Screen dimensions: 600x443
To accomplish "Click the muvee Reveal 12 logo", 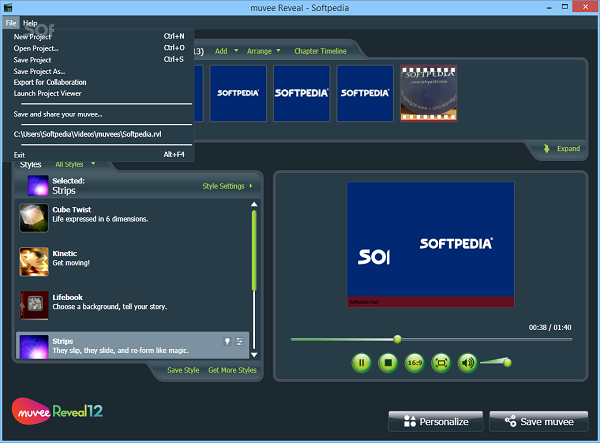I will [x=57, y=411].
